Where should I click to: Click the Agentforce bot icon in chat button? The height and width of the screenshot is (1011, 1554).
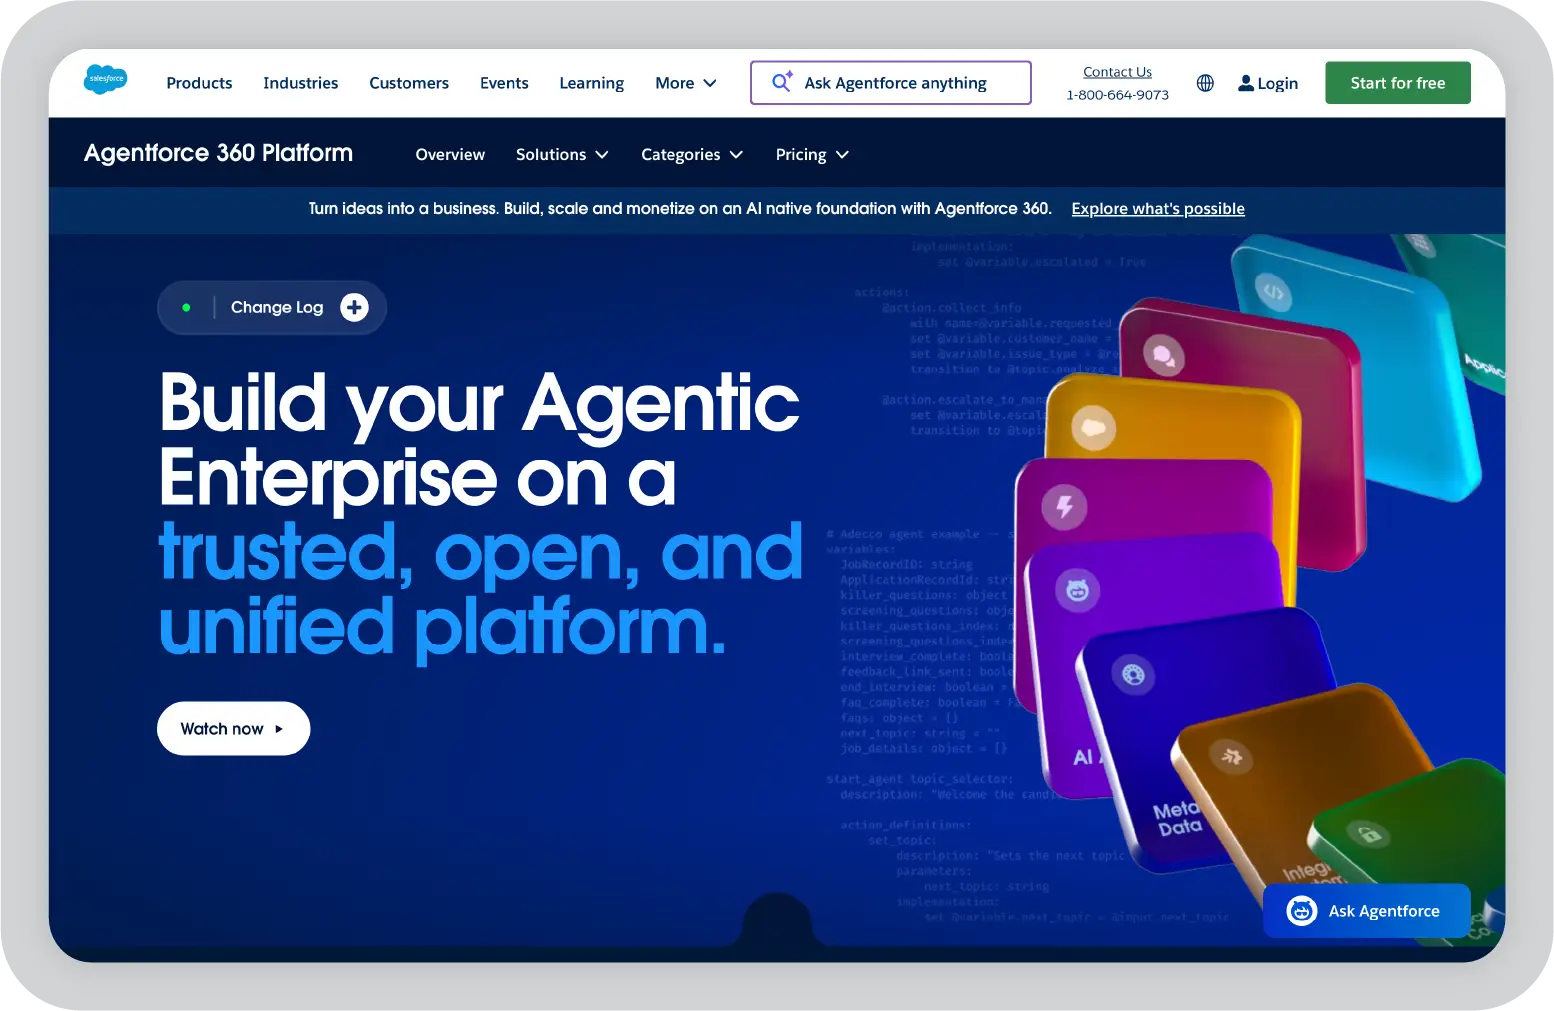1301,911
